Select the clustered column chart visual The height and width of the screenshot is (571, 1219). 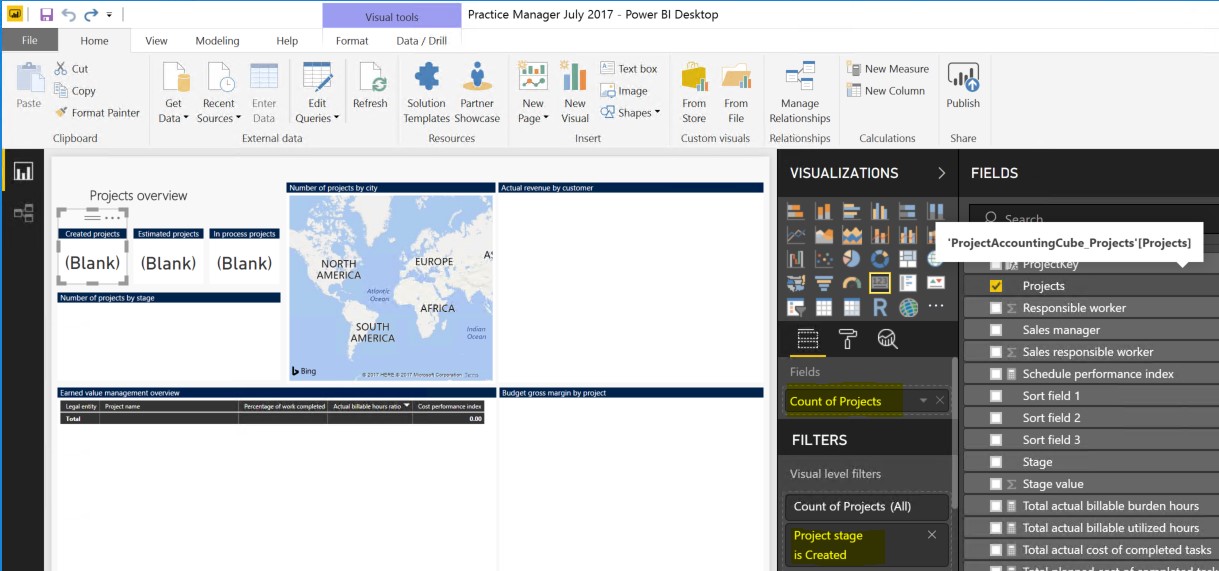[x=880, y=211]
